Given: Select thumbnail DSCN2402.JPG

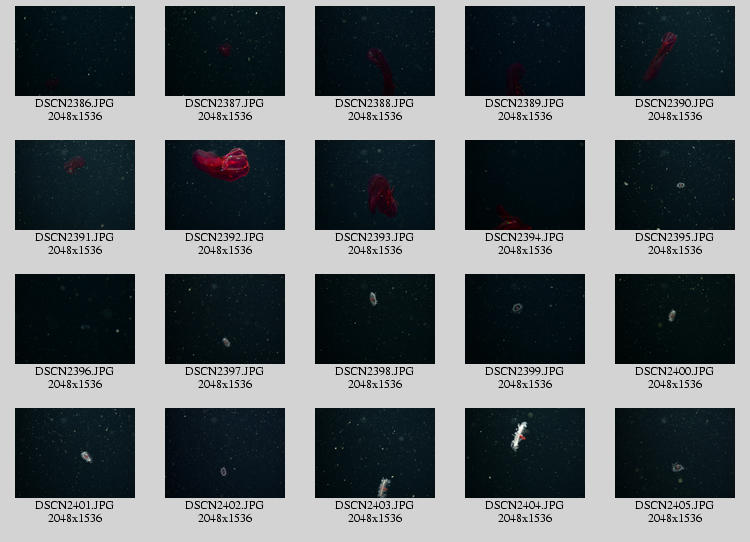Looking at the screenshot, I should (225, 453).
